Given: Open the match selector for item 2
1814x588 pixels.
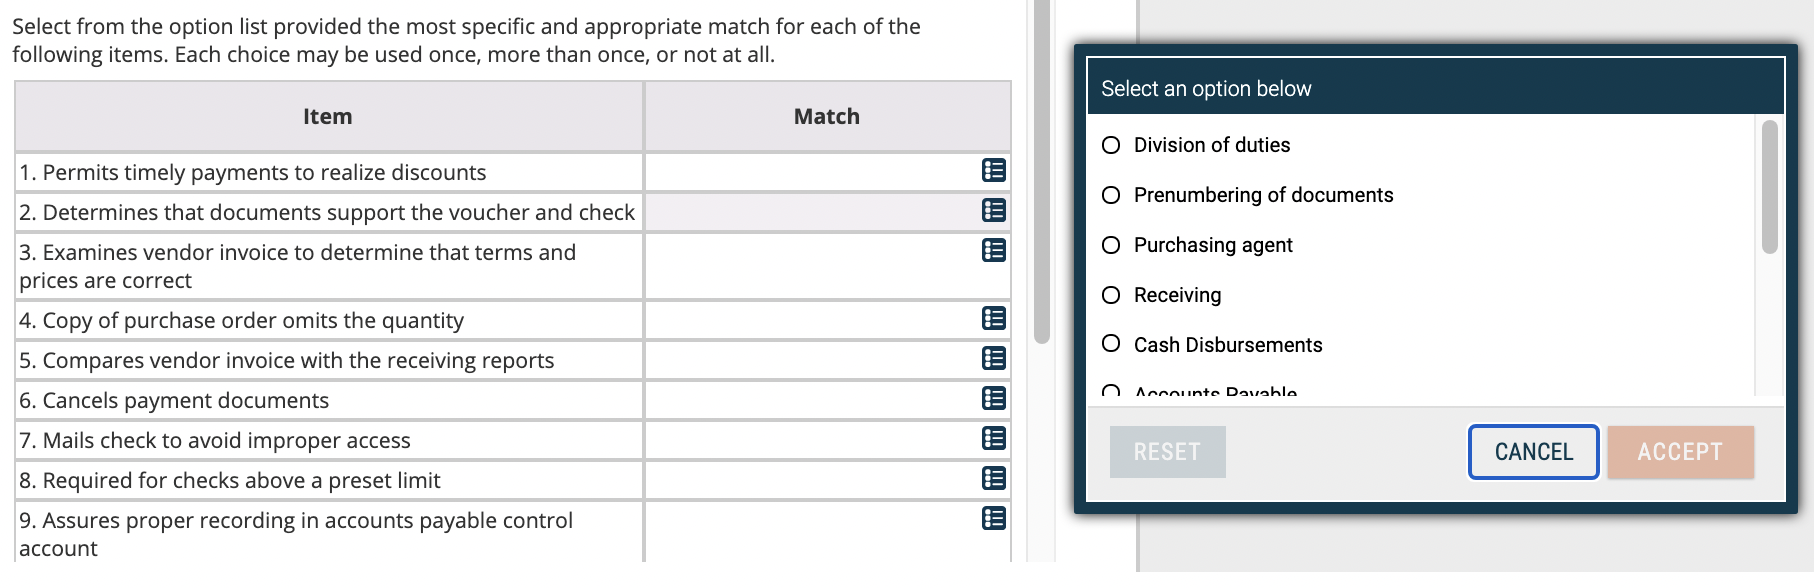Looking at the screenshot, I should (x=991, y=211).
